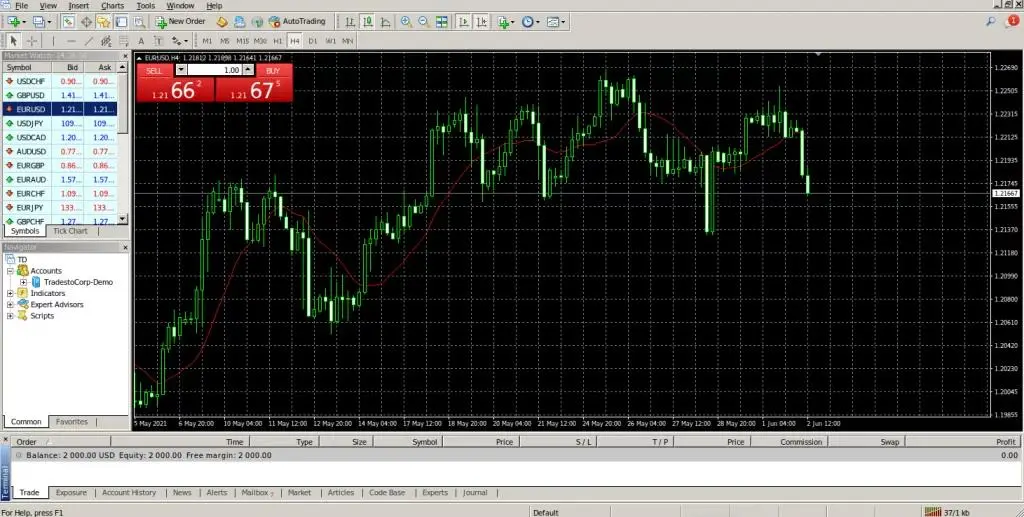Switch chart to line chart type
Image resolution: width=1024 pixels, height=517 pixels.
385,22
